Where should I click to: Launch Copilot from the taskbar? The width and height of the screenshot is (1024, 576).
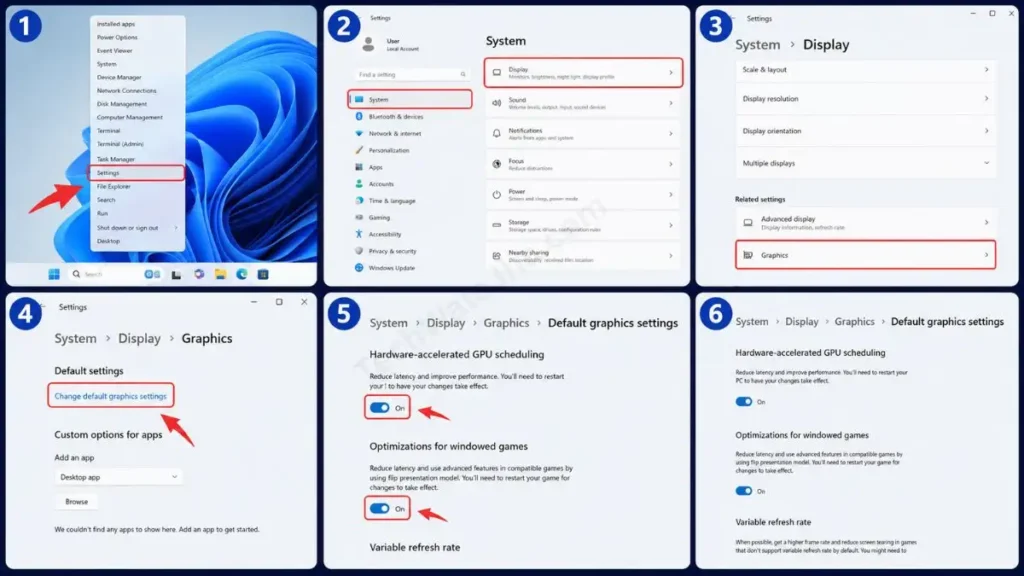tap(199, 274)
